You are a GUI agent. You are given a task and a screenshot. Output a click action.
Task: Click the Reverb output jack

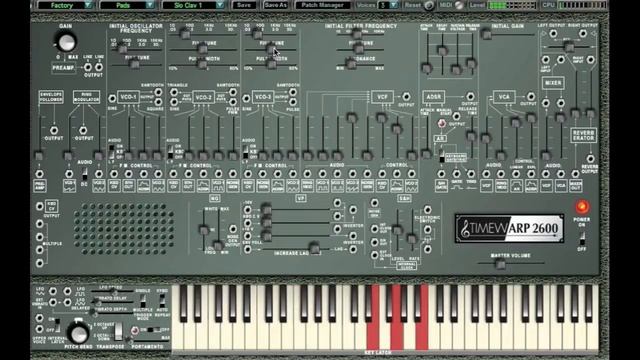click(590, 158)
